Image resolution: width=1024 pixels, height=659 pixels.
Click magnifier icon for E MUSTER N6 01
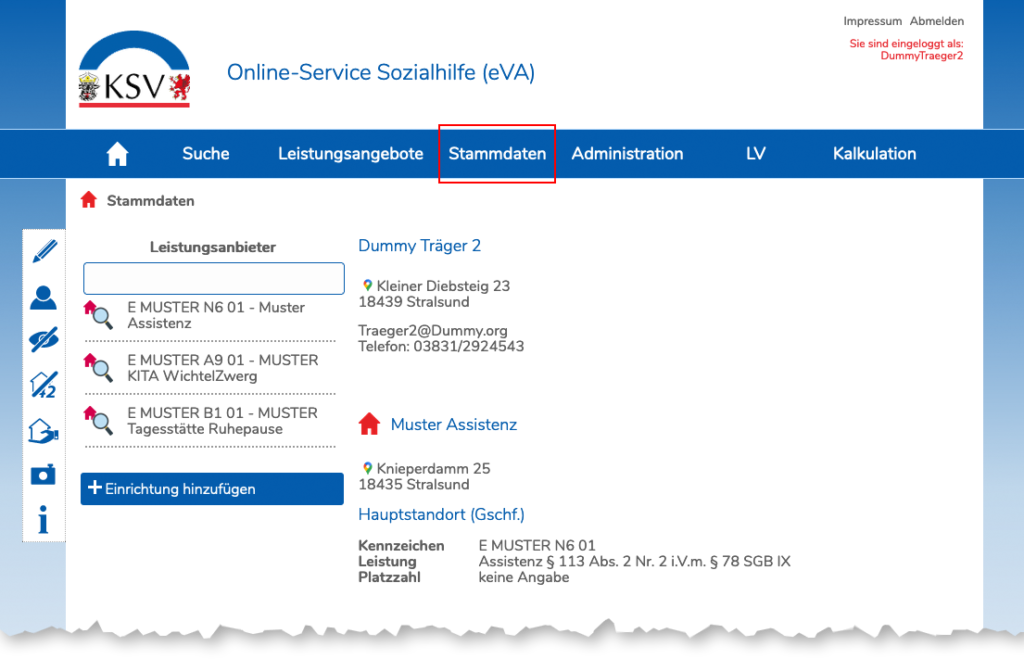pyautogui.click(x=100, y=316)
